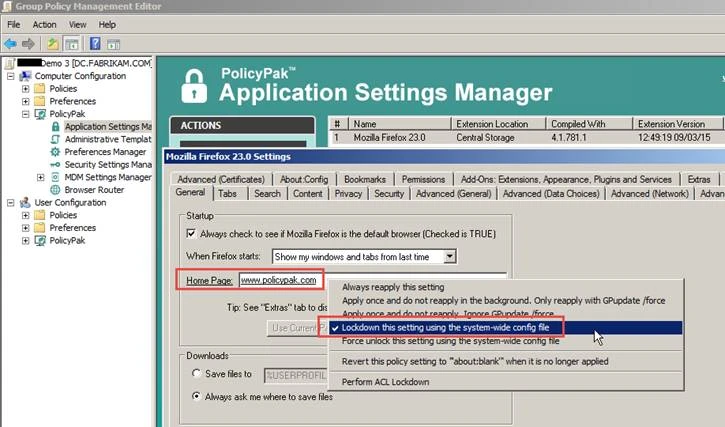
Task: Collapse the Computer Configuration tree node
Action: pos(11,76)
